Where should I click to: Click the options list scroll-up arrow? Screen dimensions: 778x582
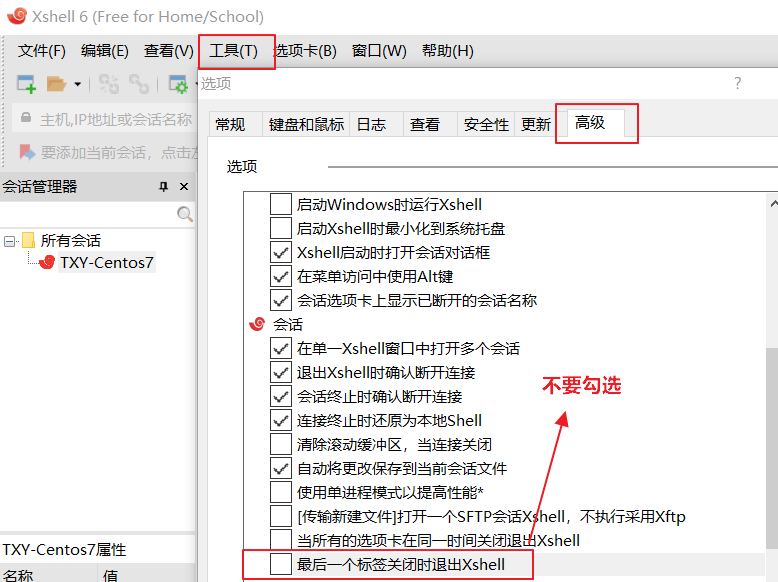point(773,203)
